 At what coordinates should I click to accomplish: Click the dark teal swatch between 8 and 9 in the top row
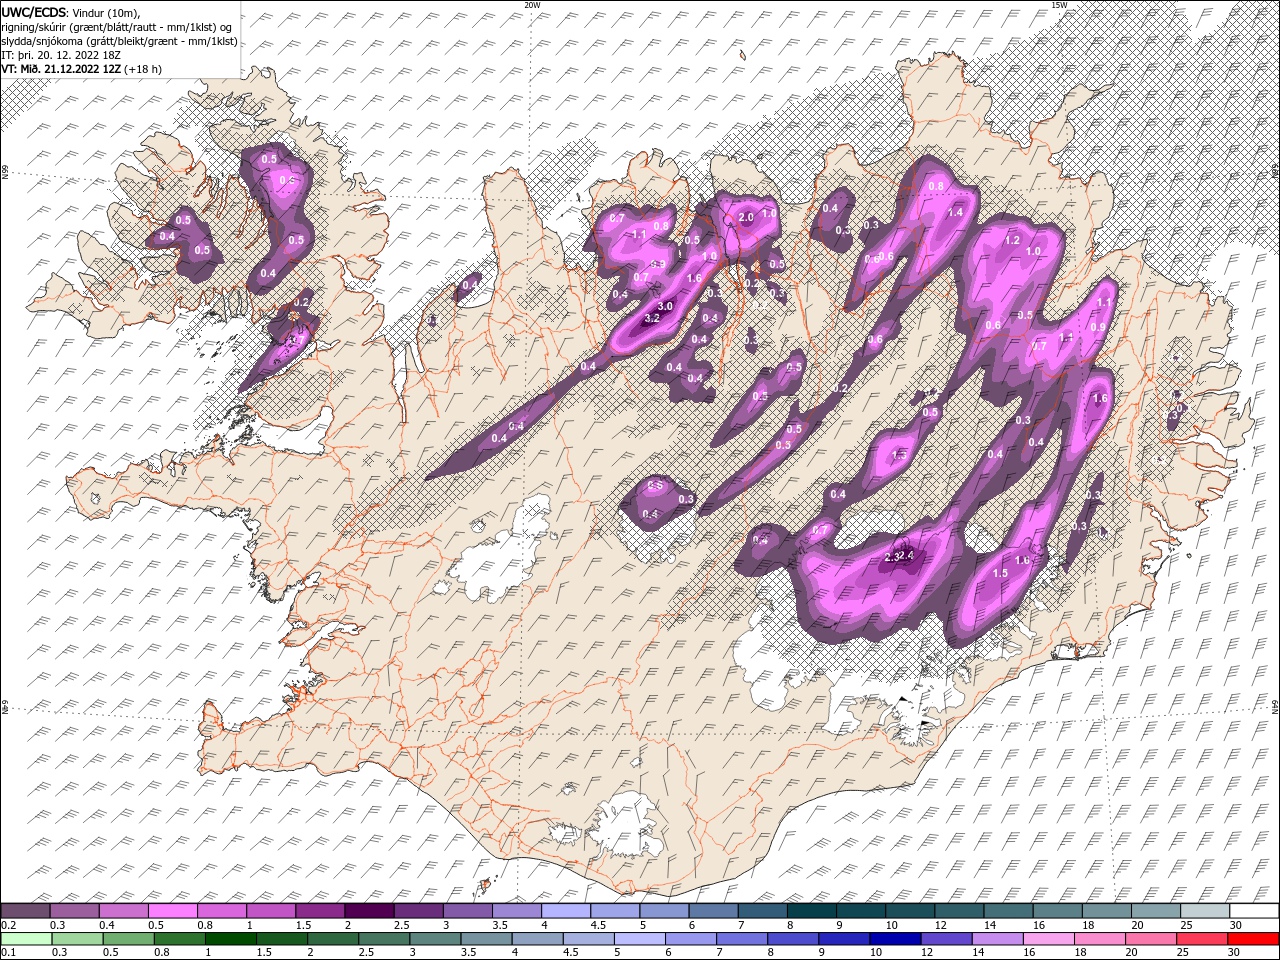tap(811, 911)
